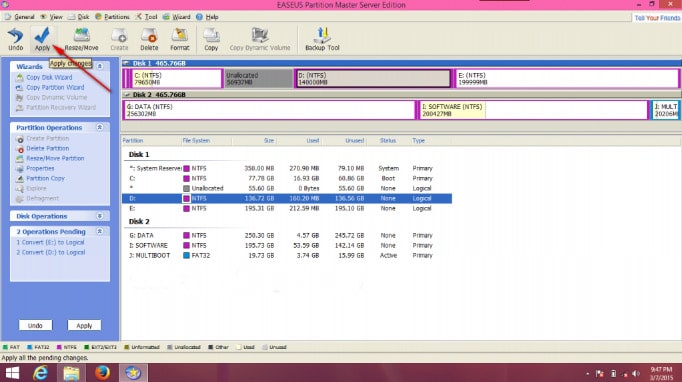Select pending operation Convert (D:) to Logical
This screenshot has height=382, width=682.
[50, 252]
